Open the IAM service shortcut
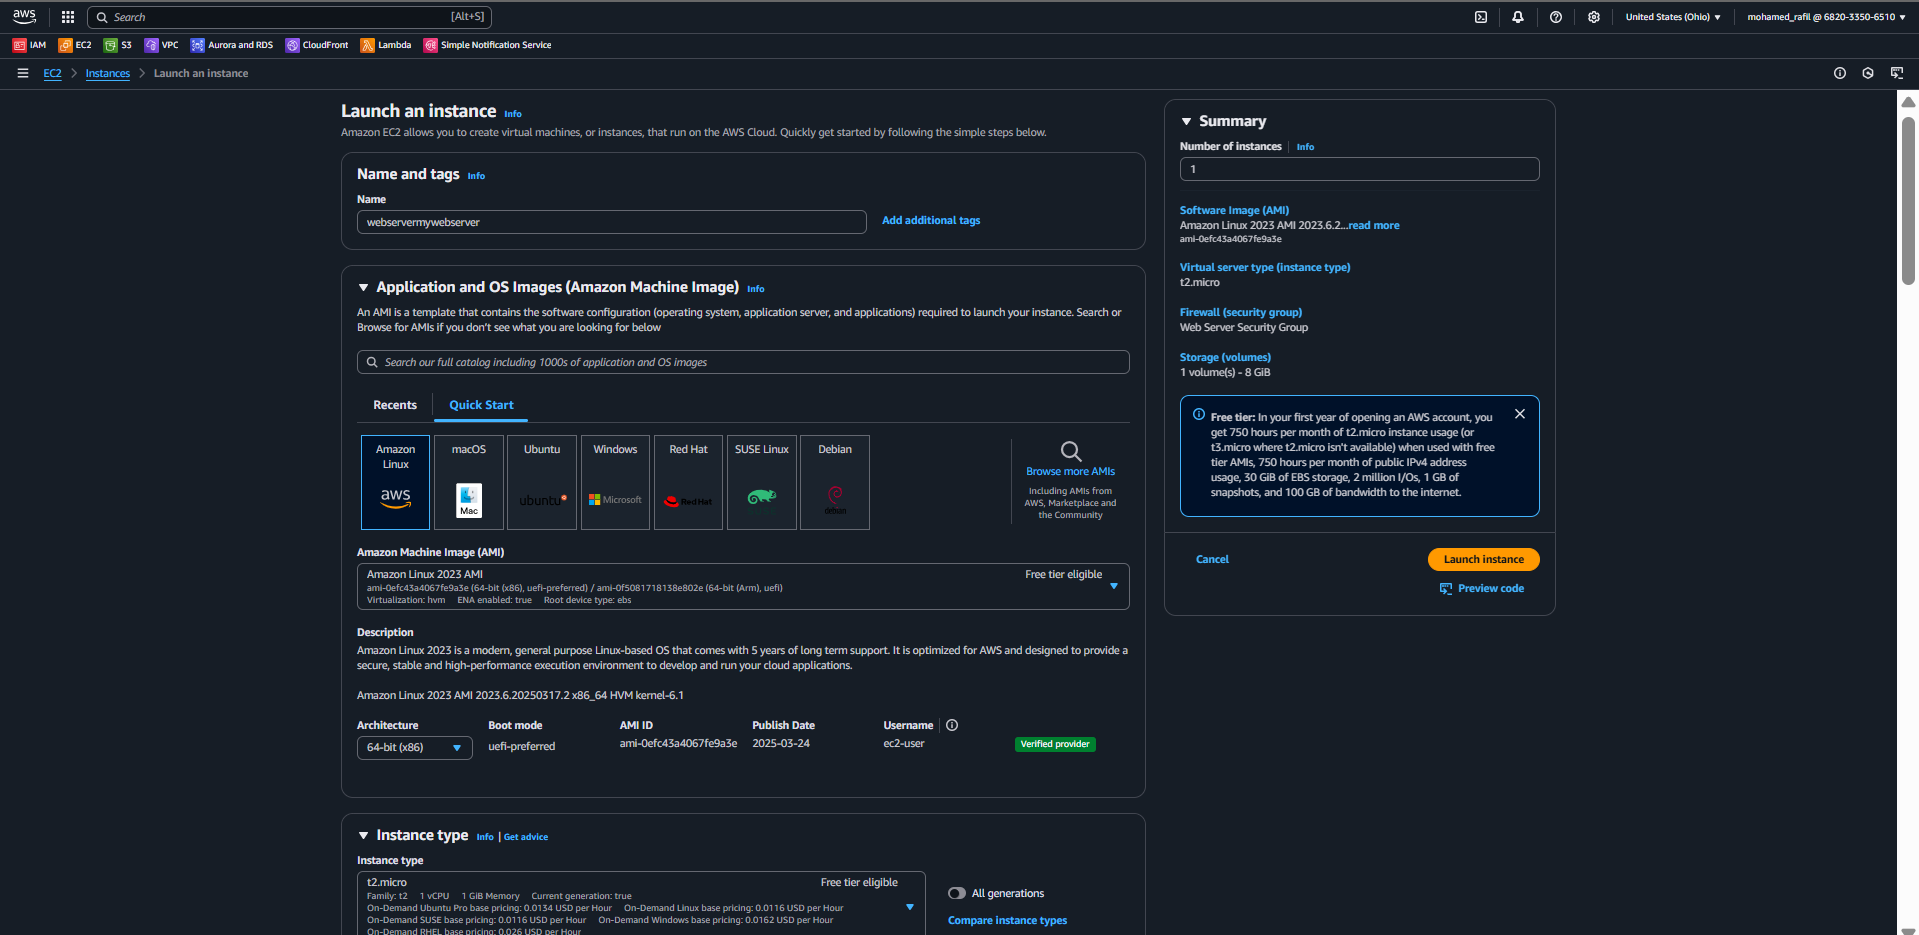This screenshot has height=935, width=1919. tap(29, 45)
